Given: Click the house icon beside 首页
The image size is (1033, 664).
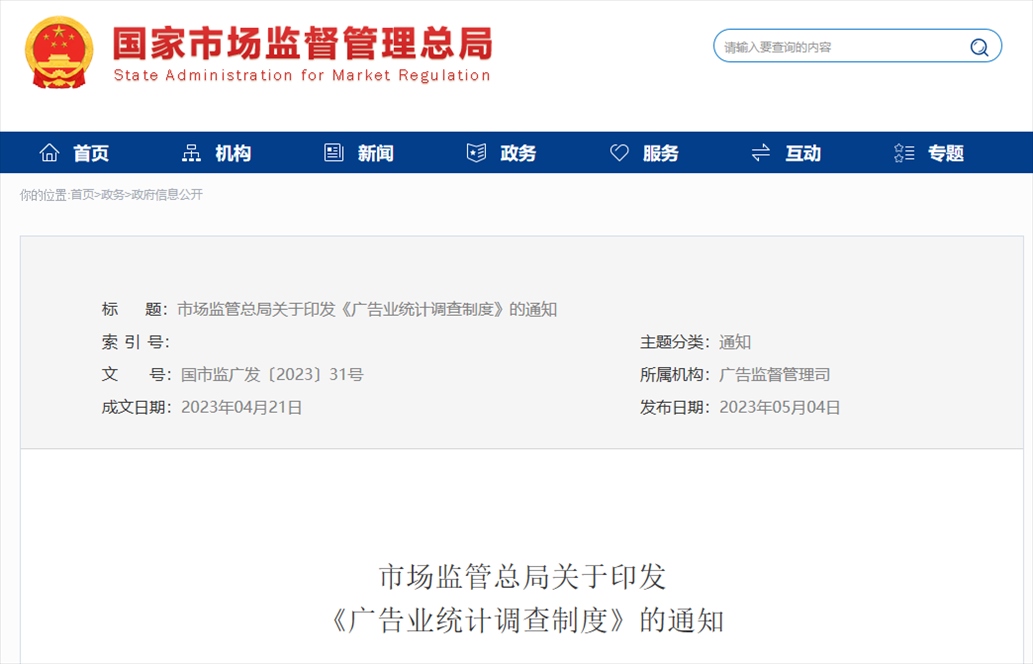Looking at the screenshot, I should click(x=49, y=153).
